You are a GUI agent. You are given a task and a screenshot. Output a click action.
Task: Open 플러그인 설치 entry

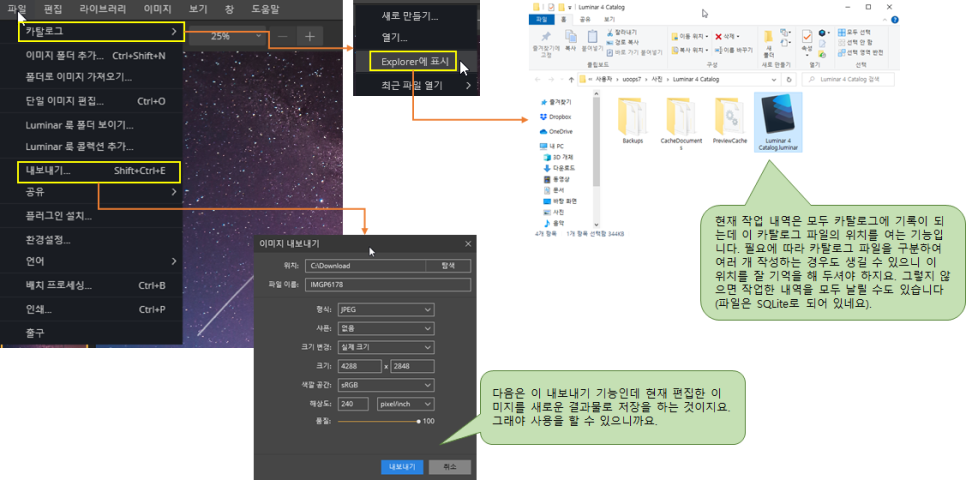coord(92,216)
